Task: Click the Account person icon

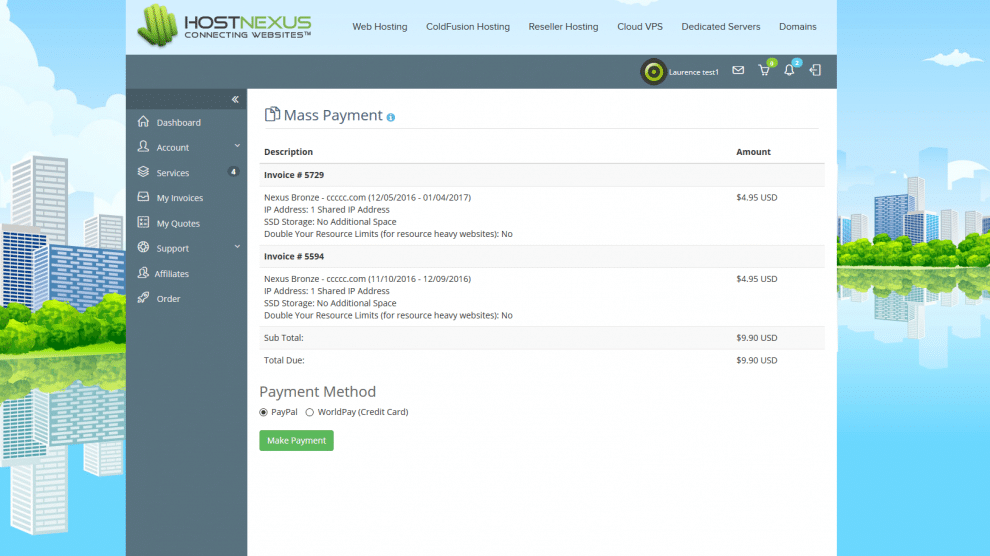Action: click(x=143, y=146)
